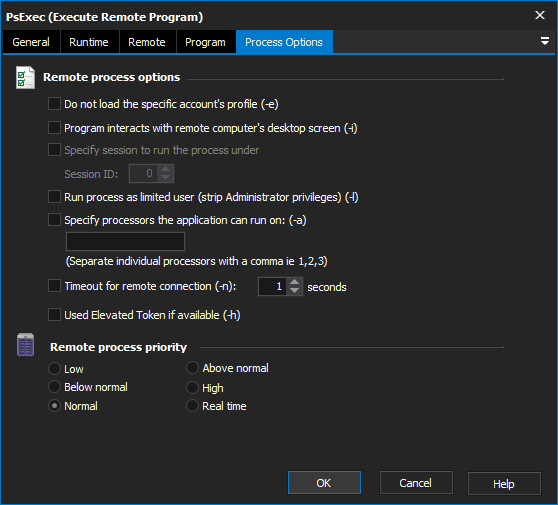Select Real time priority option

192,406
